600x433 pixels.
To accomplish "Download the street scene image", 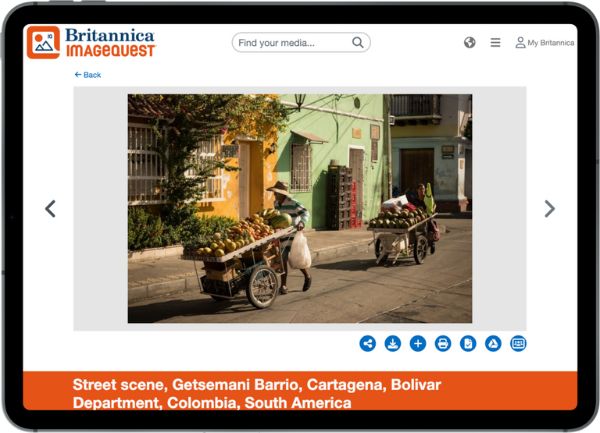I will (393, 343).
